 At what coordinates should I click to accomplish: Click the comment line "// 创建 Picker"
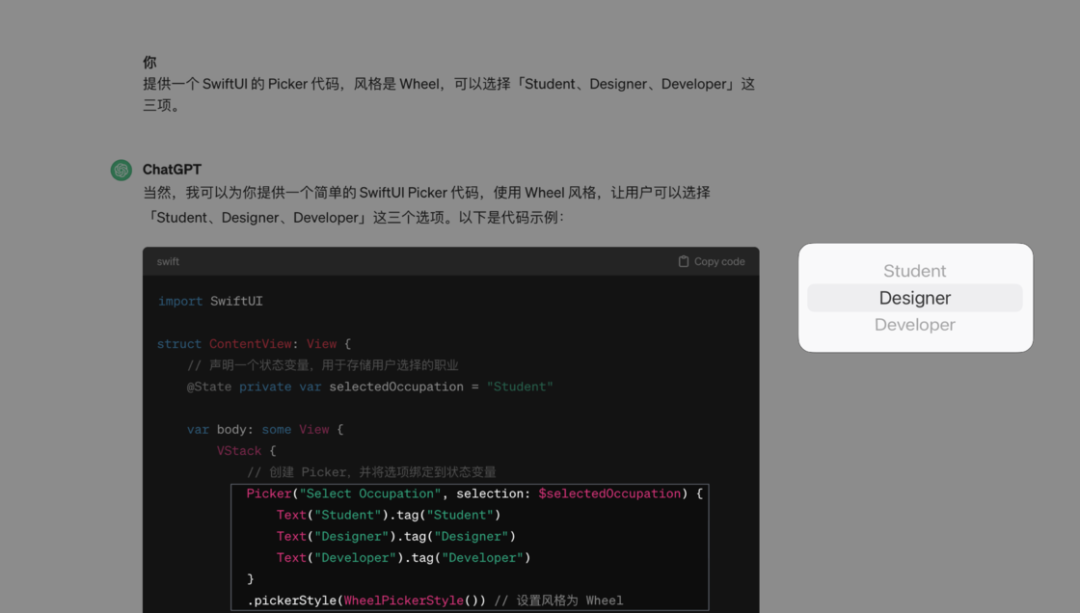click(371, 472)
